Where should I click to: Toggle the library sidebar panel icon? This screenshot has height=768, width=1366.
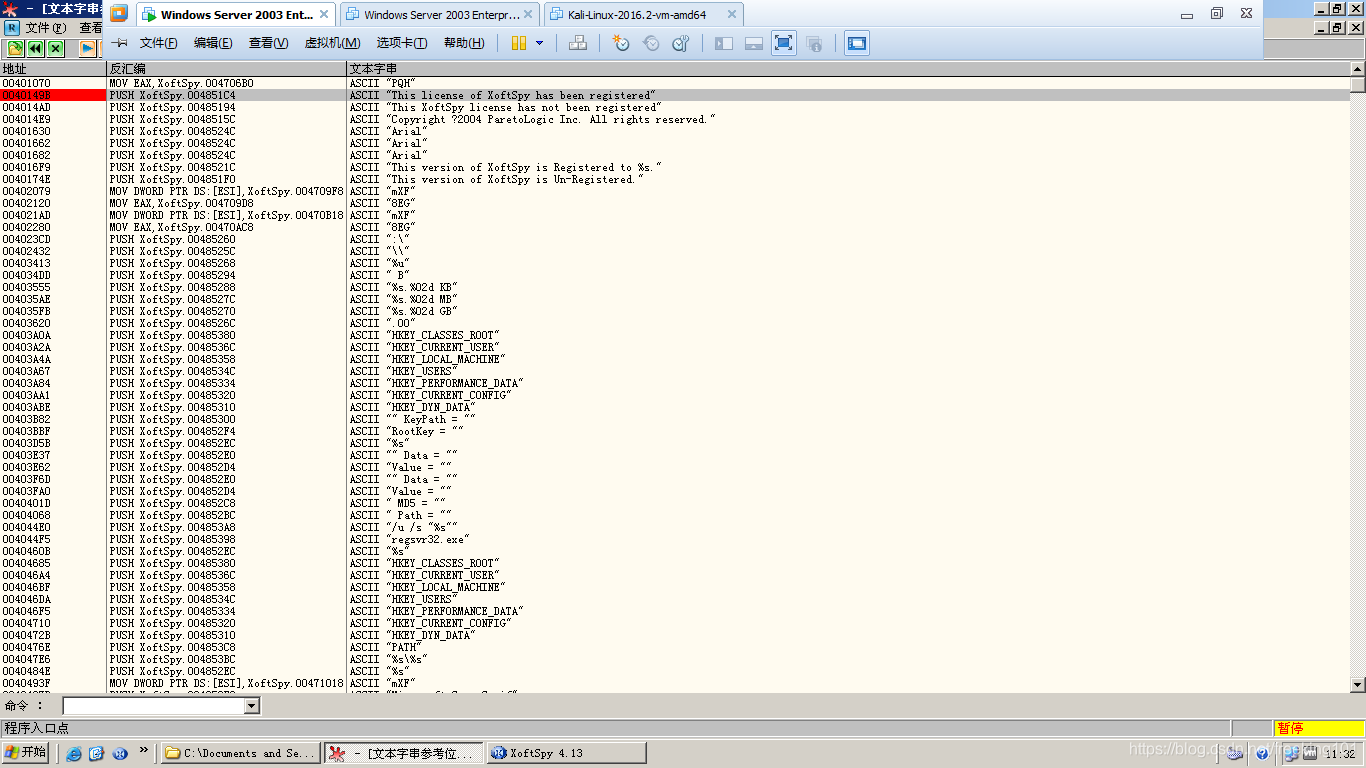tap(724, 43)
